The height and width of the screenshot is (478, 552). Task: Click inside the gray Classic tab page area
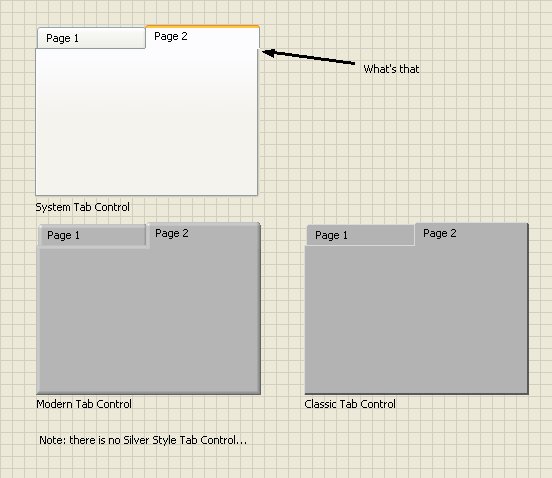pyautogui.click(x=416, y=320)
